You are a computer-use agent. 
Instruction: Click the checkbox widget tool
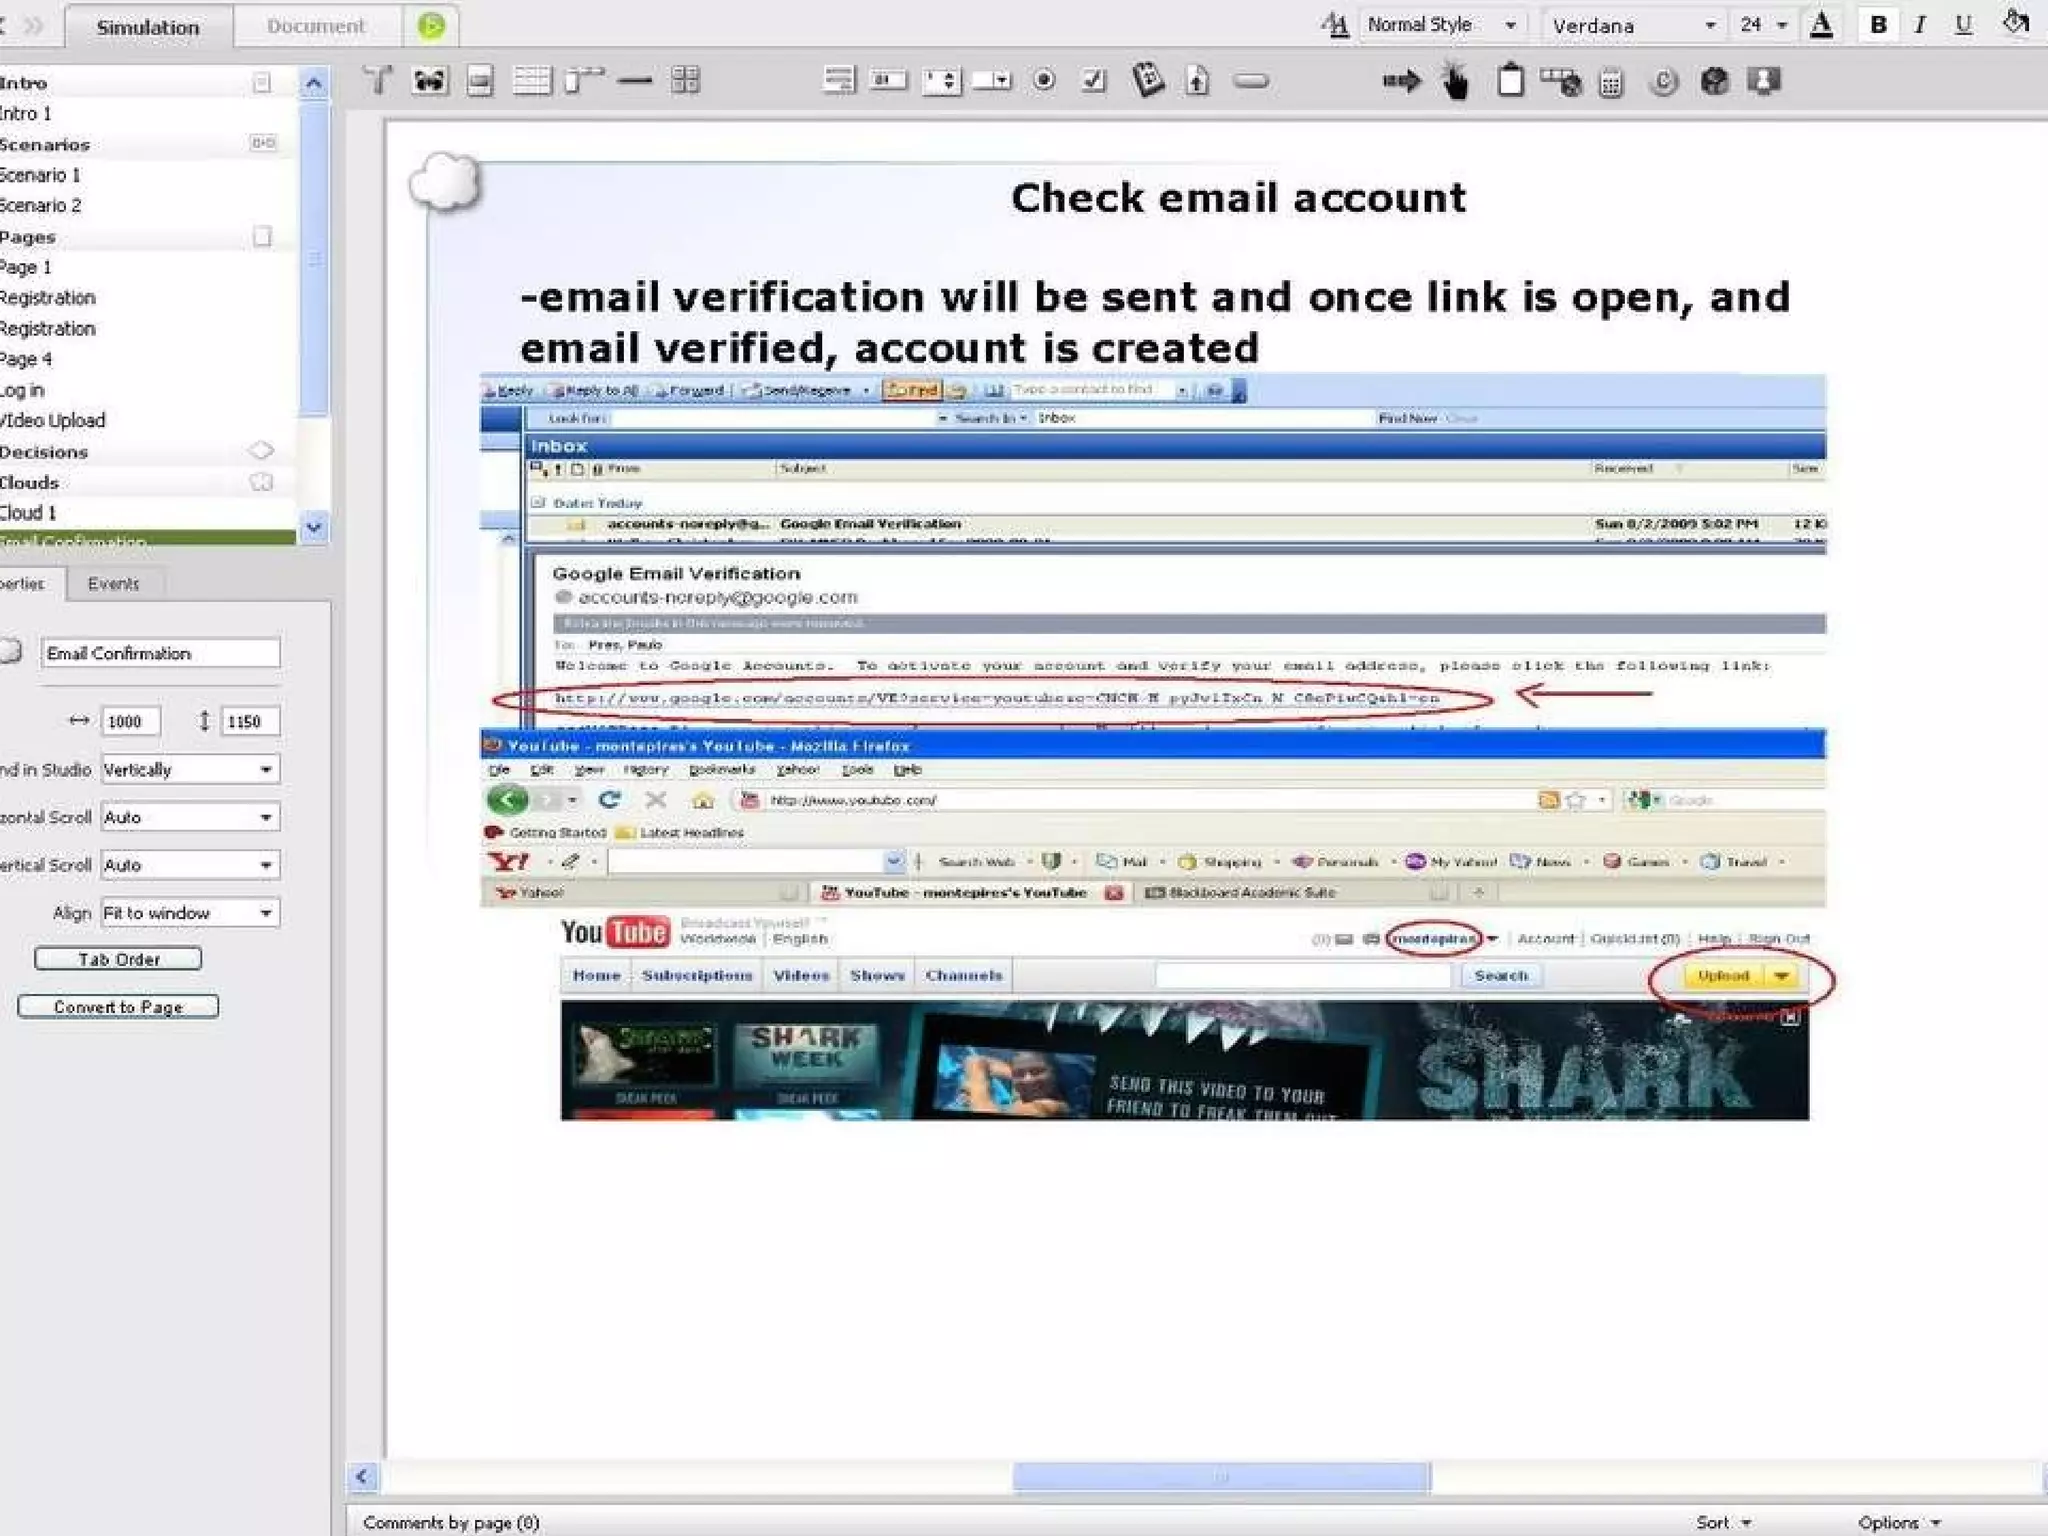[x=1095, y=80]
